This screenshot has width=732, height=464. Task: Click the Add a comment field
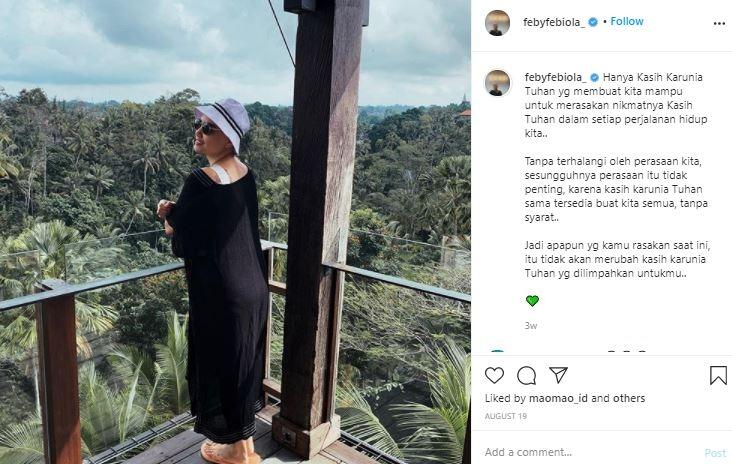590,452
